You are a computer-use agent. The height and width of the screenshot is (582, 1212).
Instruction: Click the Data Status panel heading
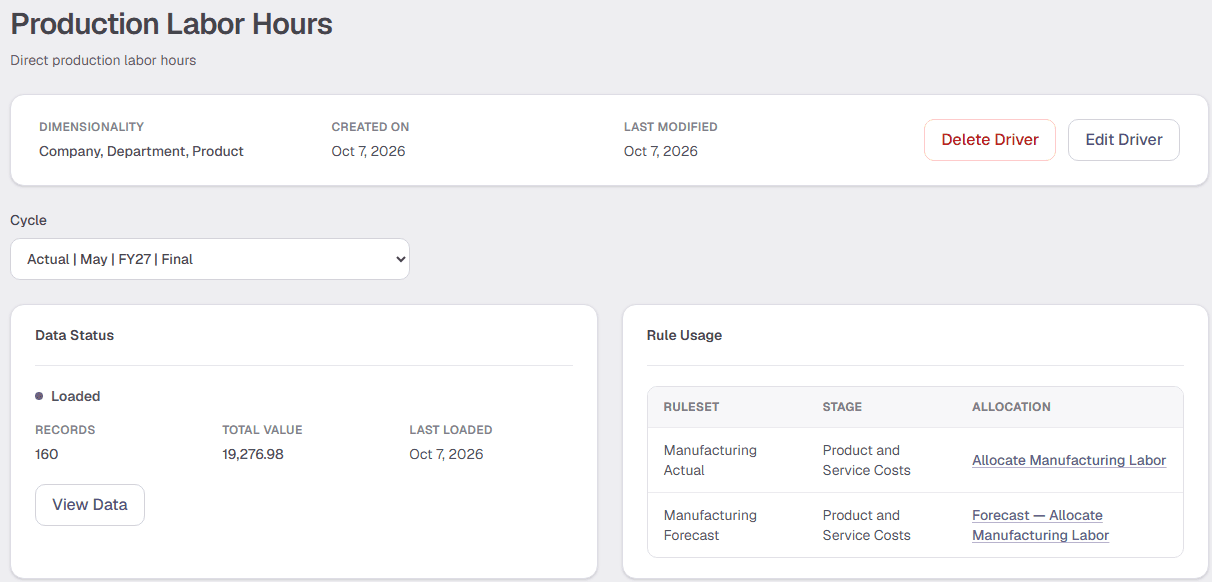pyautogui.click(x=74, y=335)
